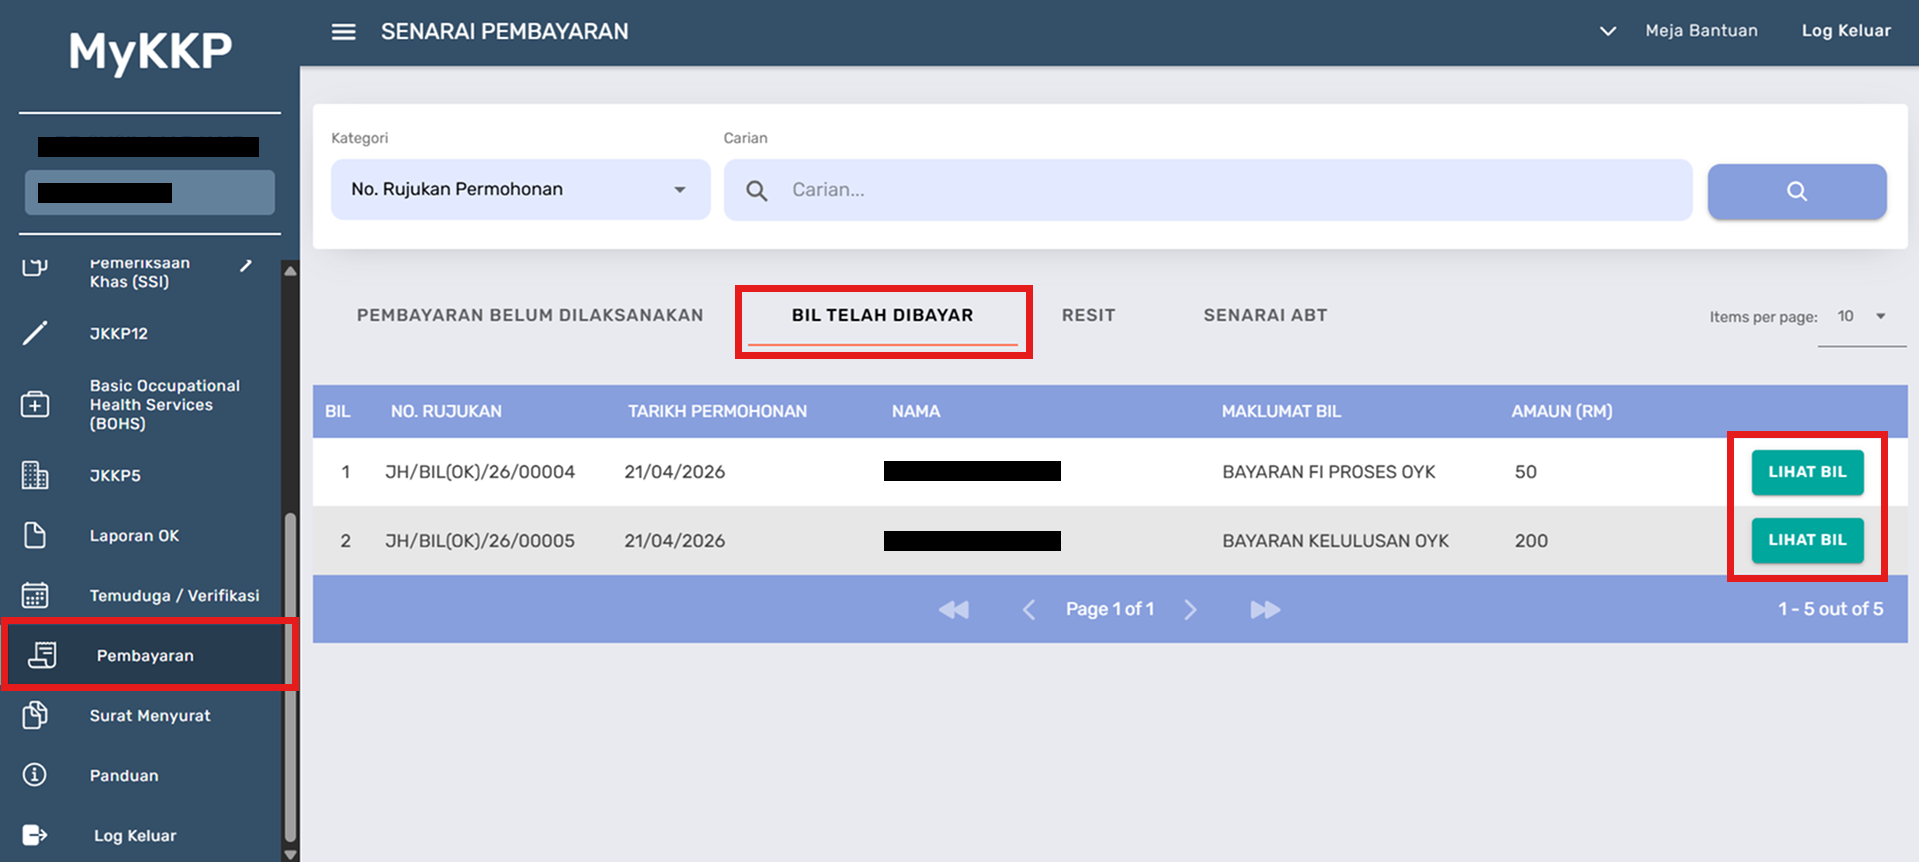Select the Surat Menyurat icon
The height and width of the screenshot is (862, 1919).
point(35,715)
